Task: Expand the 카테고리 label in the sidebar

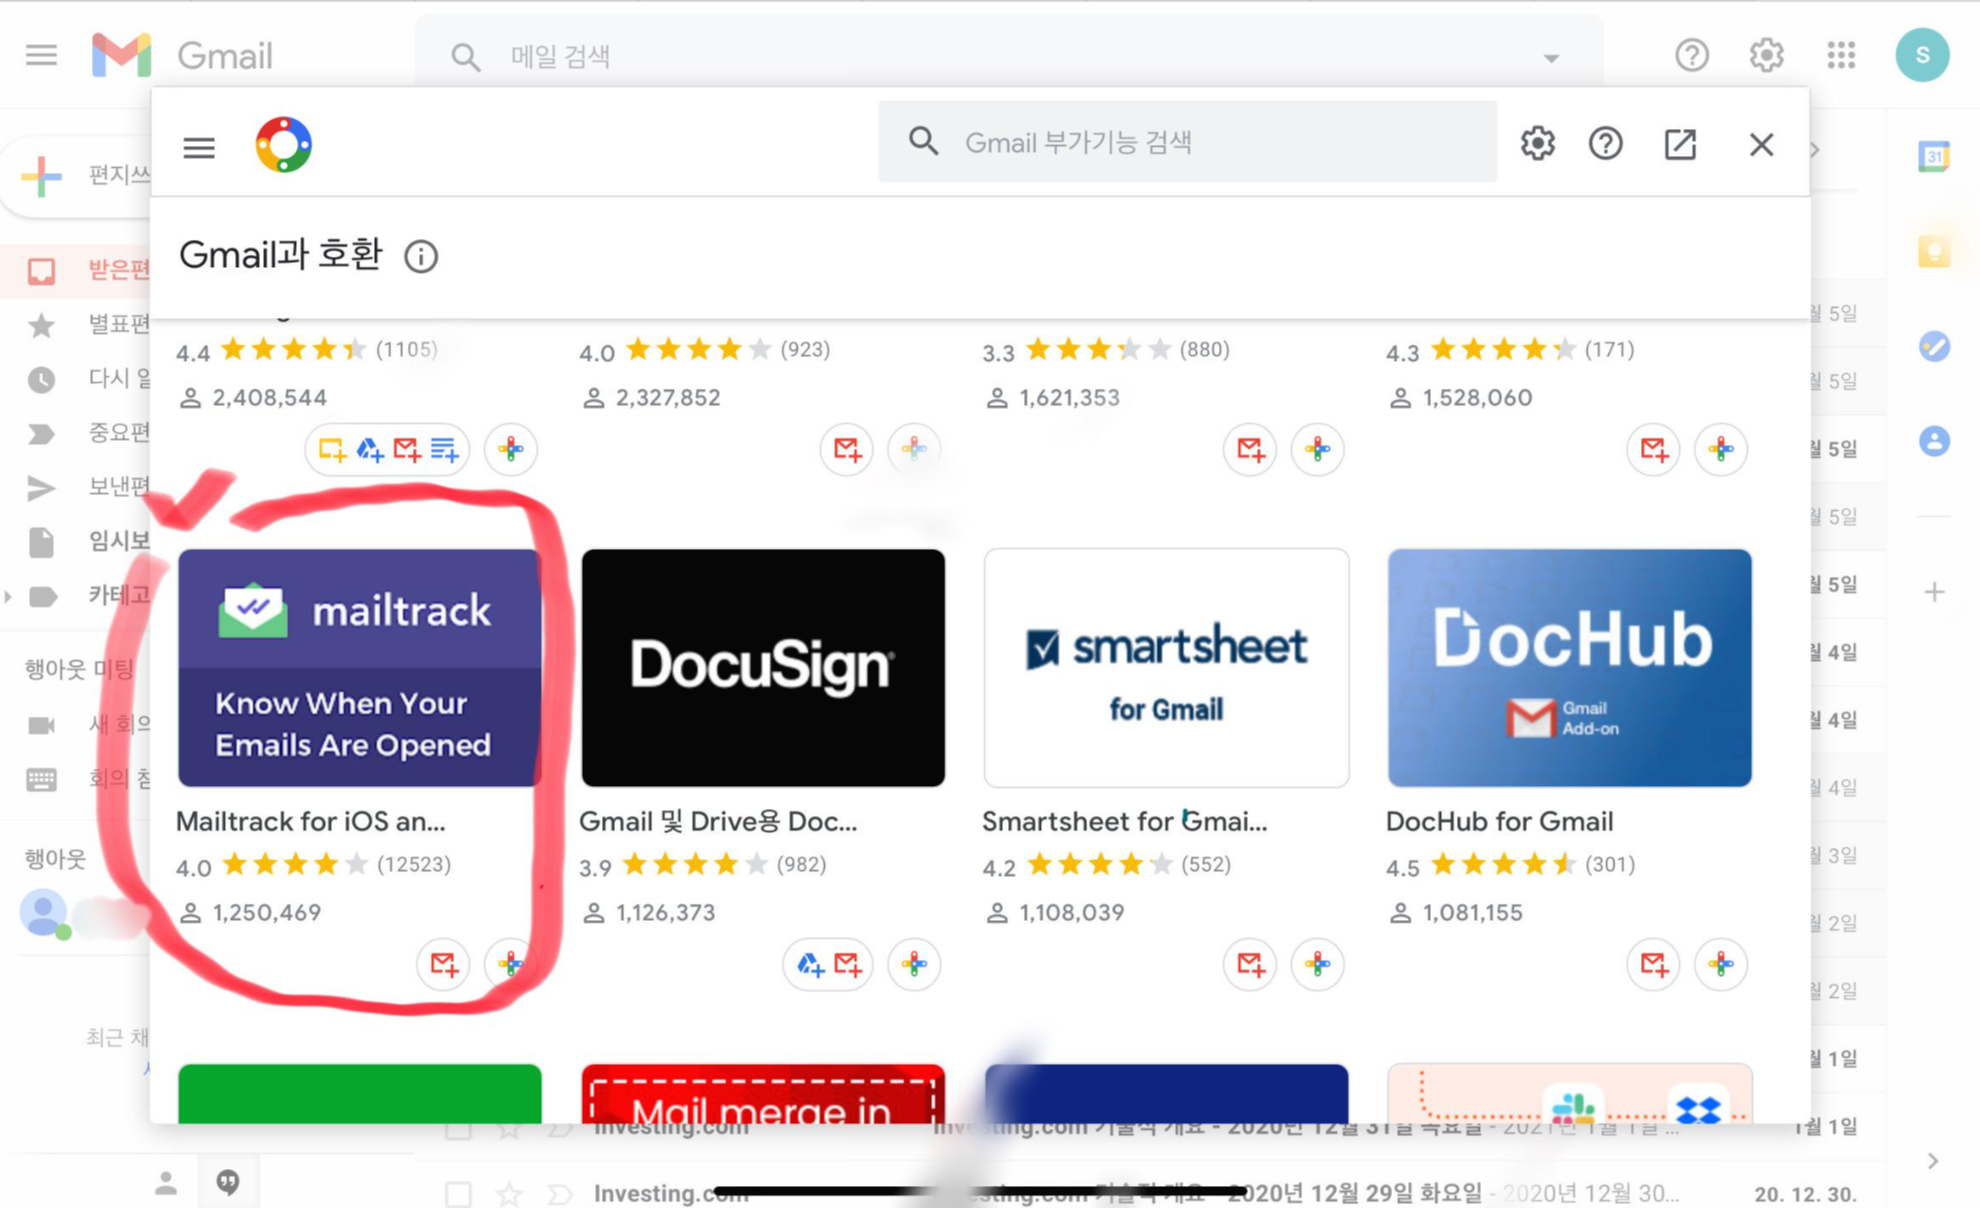Action: pos(9,597)
